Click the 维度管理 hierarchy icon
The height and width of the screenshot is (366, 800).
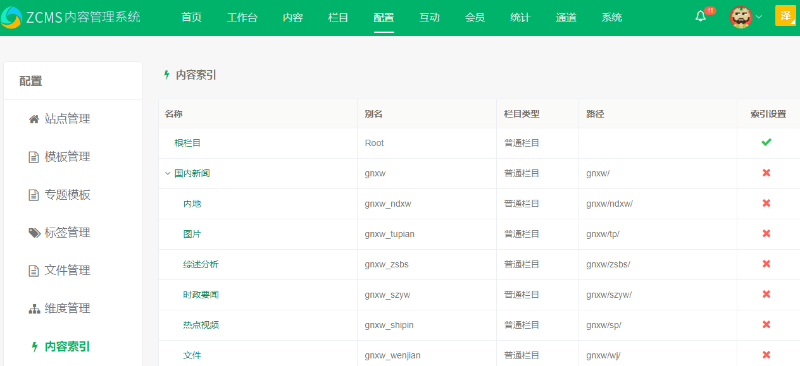34,309
